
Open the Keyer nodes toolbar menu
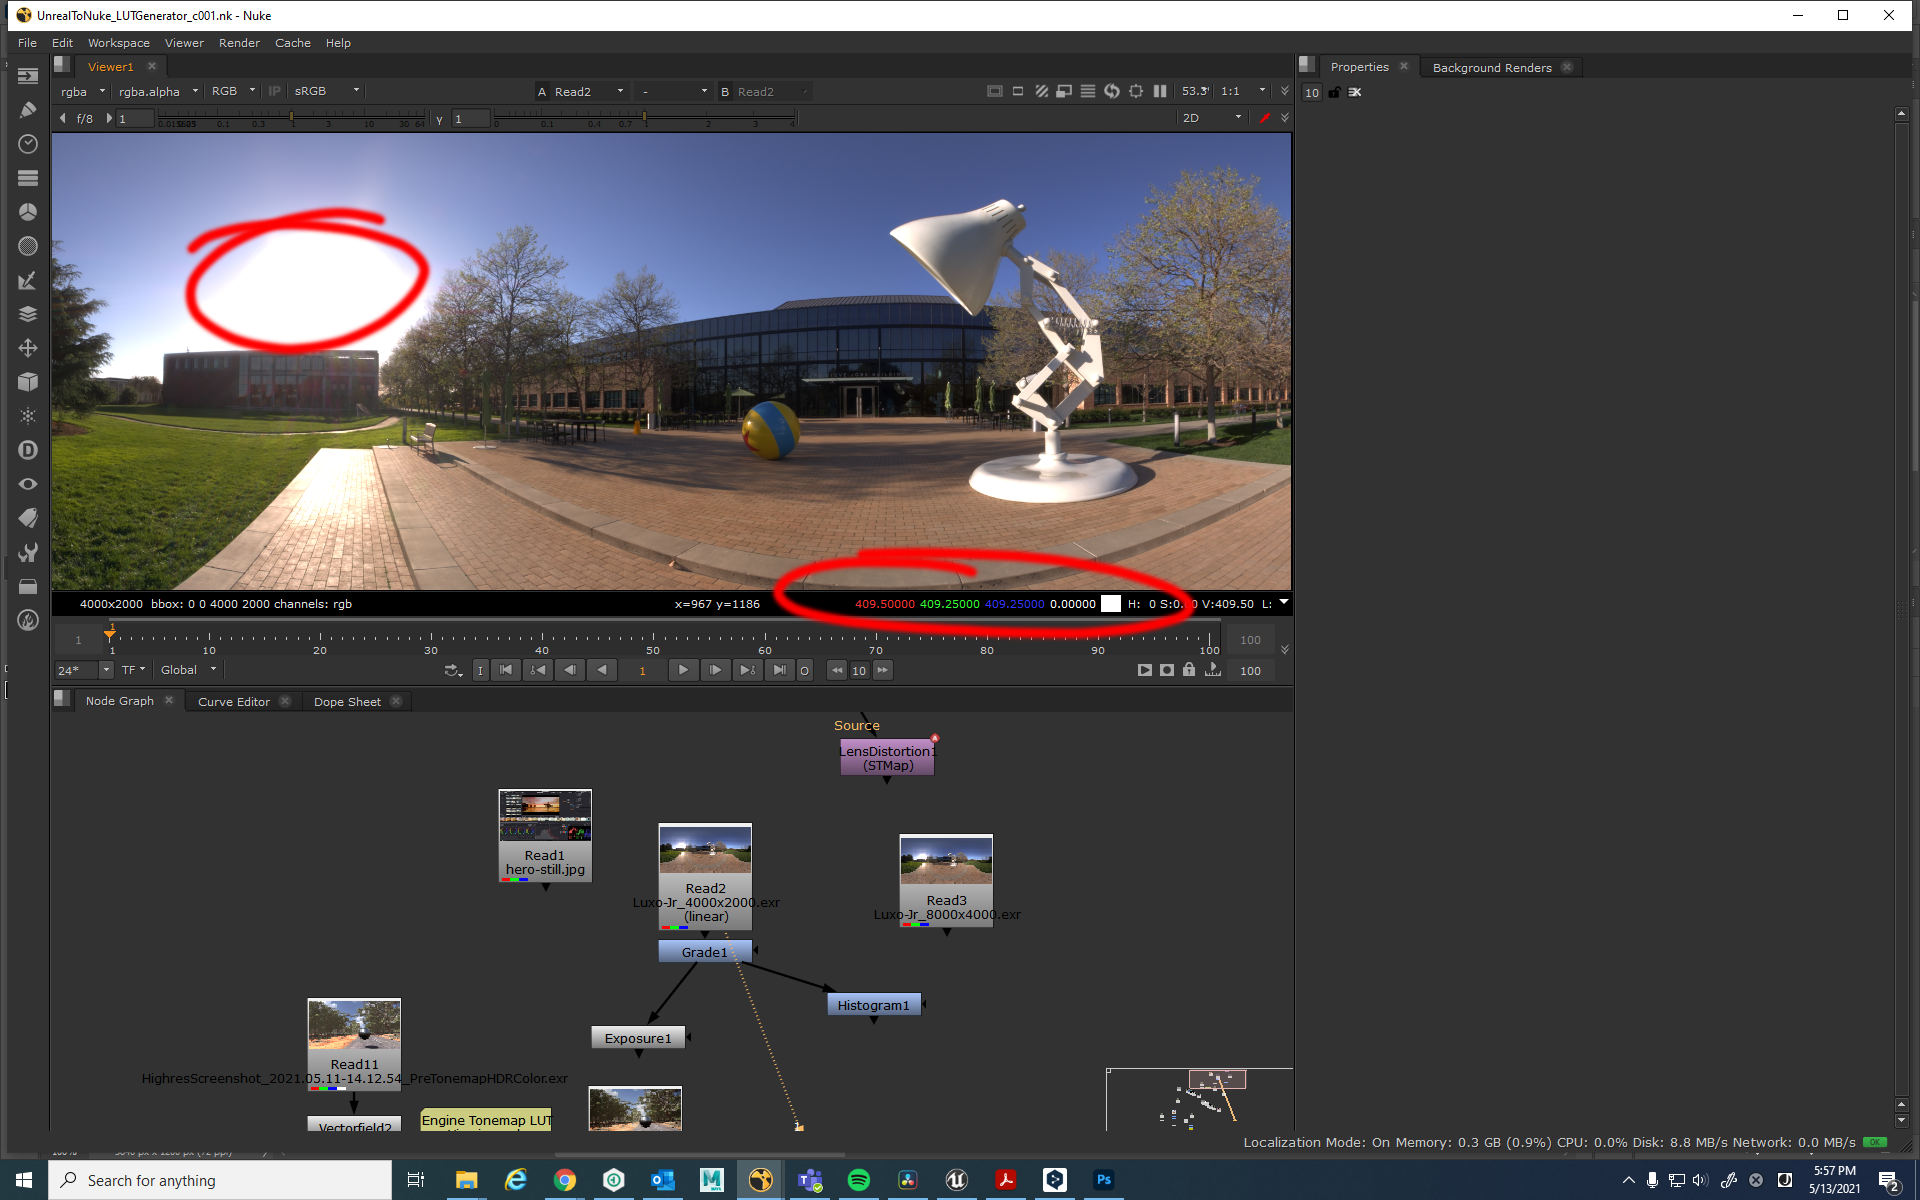pos(28,280)
